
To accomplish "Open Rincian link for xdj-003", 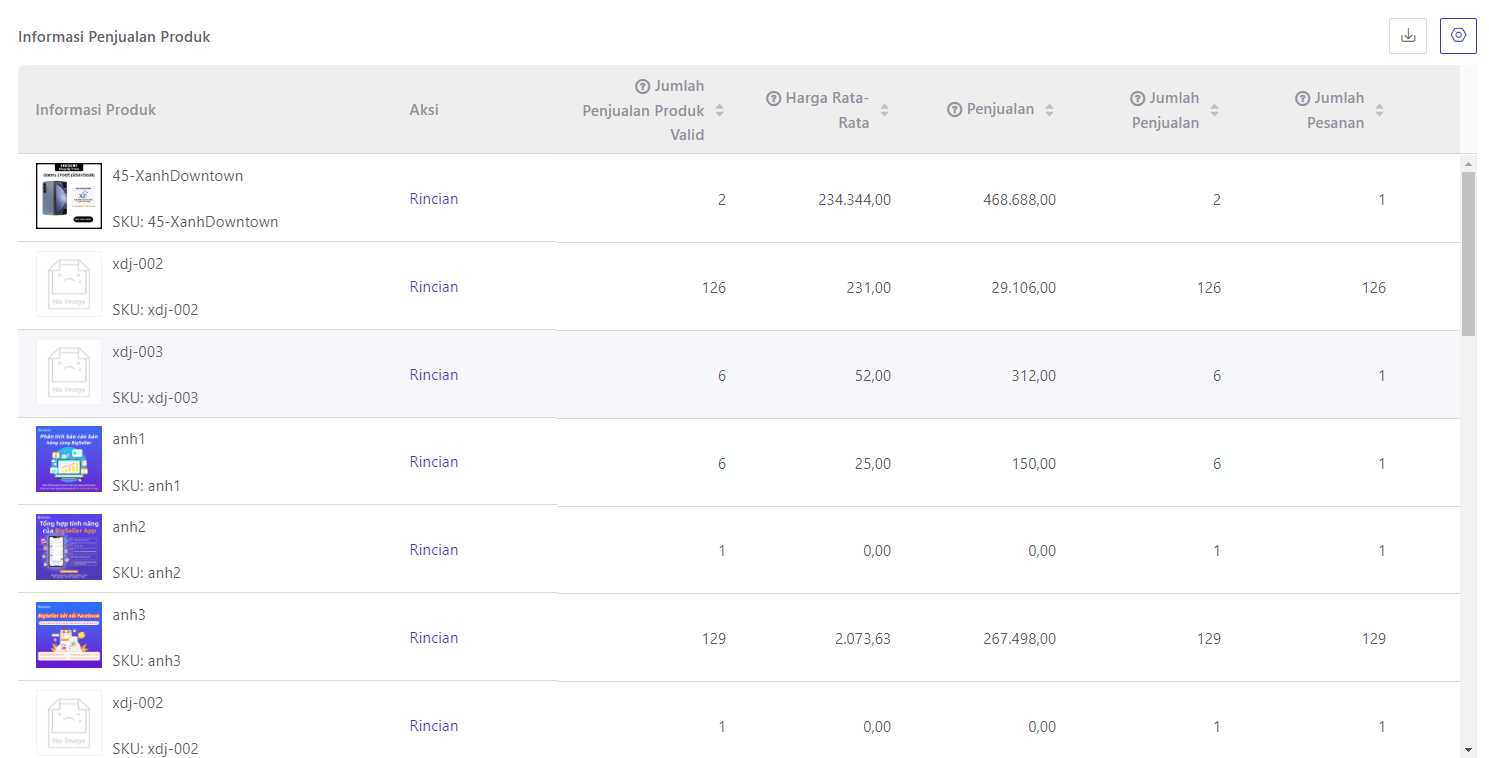I will point(434,375).
